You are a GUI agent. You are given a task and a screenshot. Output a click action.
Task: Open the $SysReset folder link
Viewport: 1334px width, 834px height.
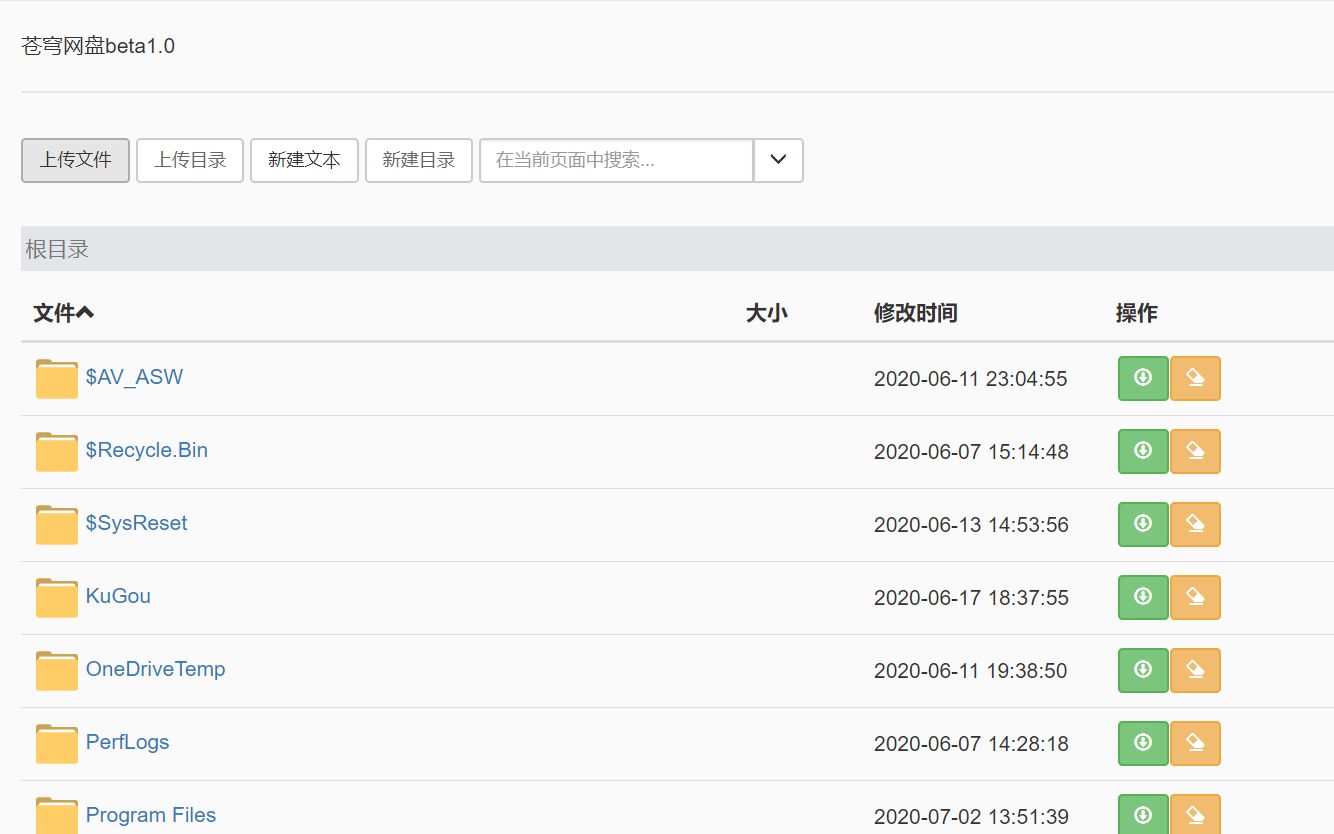tap(137, 523)
